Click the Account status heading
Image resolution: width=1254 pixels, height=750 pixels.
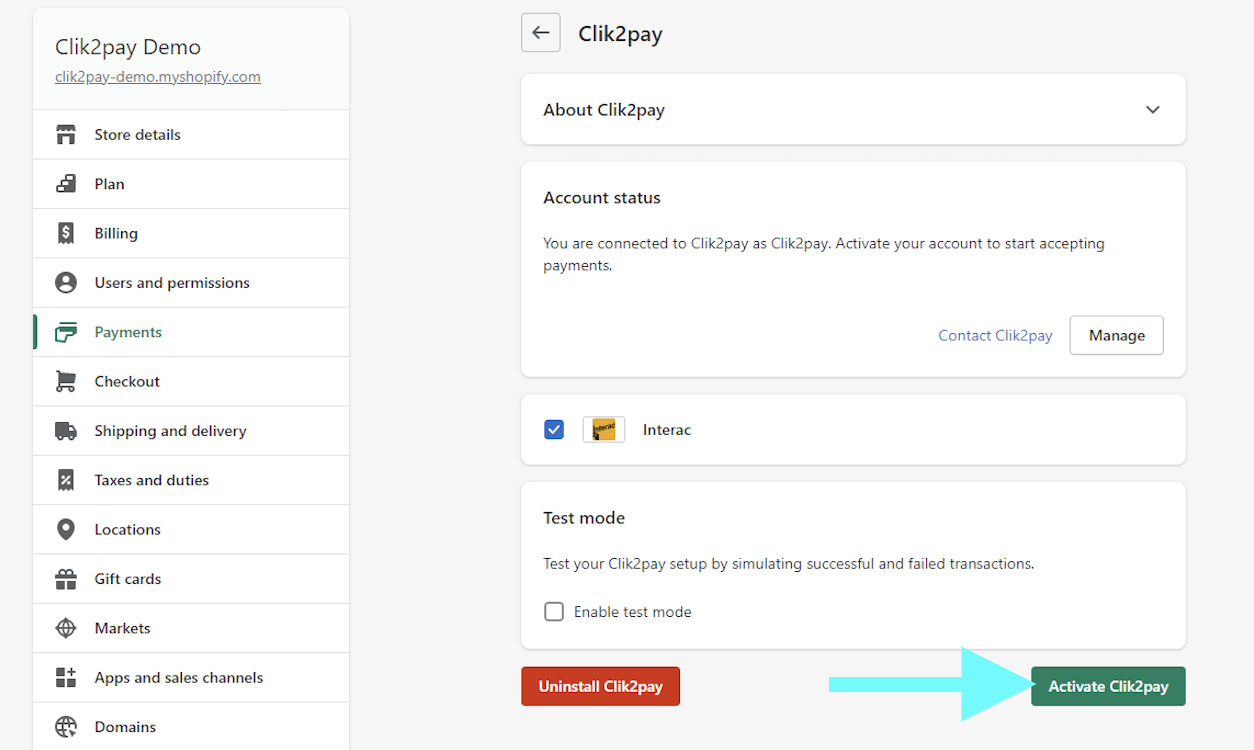pos(602,198)
